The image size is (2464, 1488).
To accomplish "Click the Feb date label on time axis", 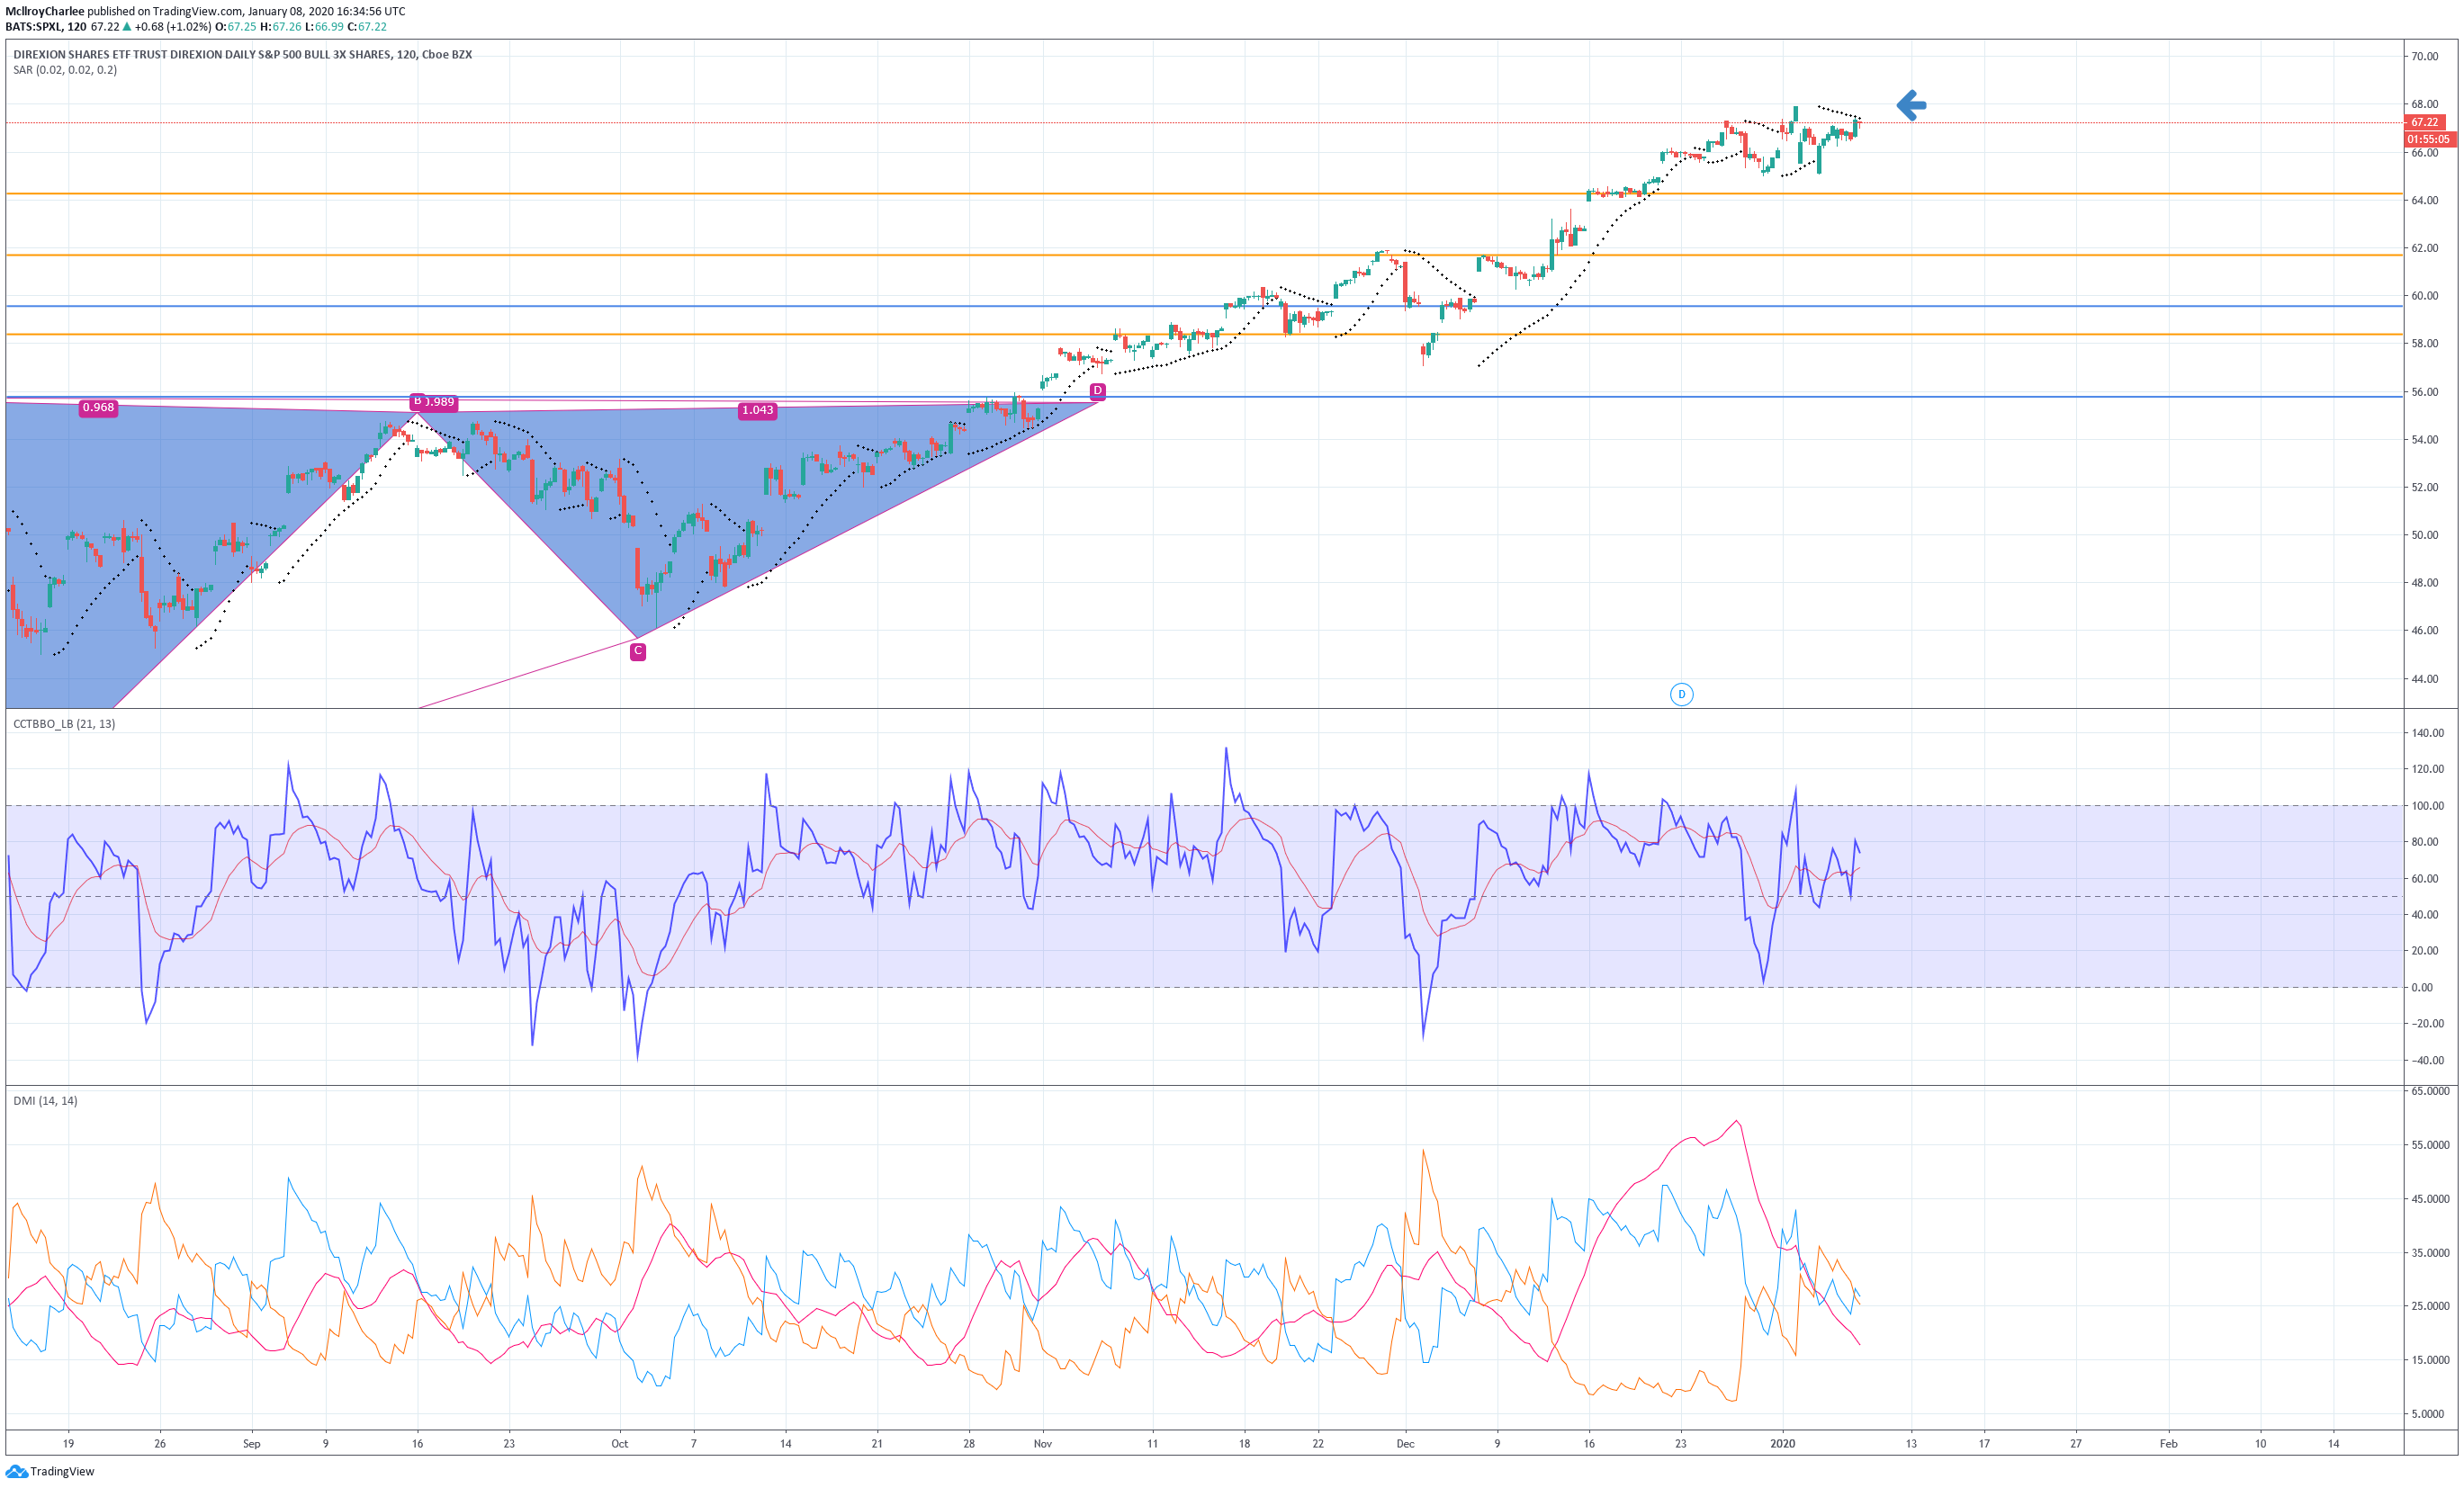I will (2168, 1443).
